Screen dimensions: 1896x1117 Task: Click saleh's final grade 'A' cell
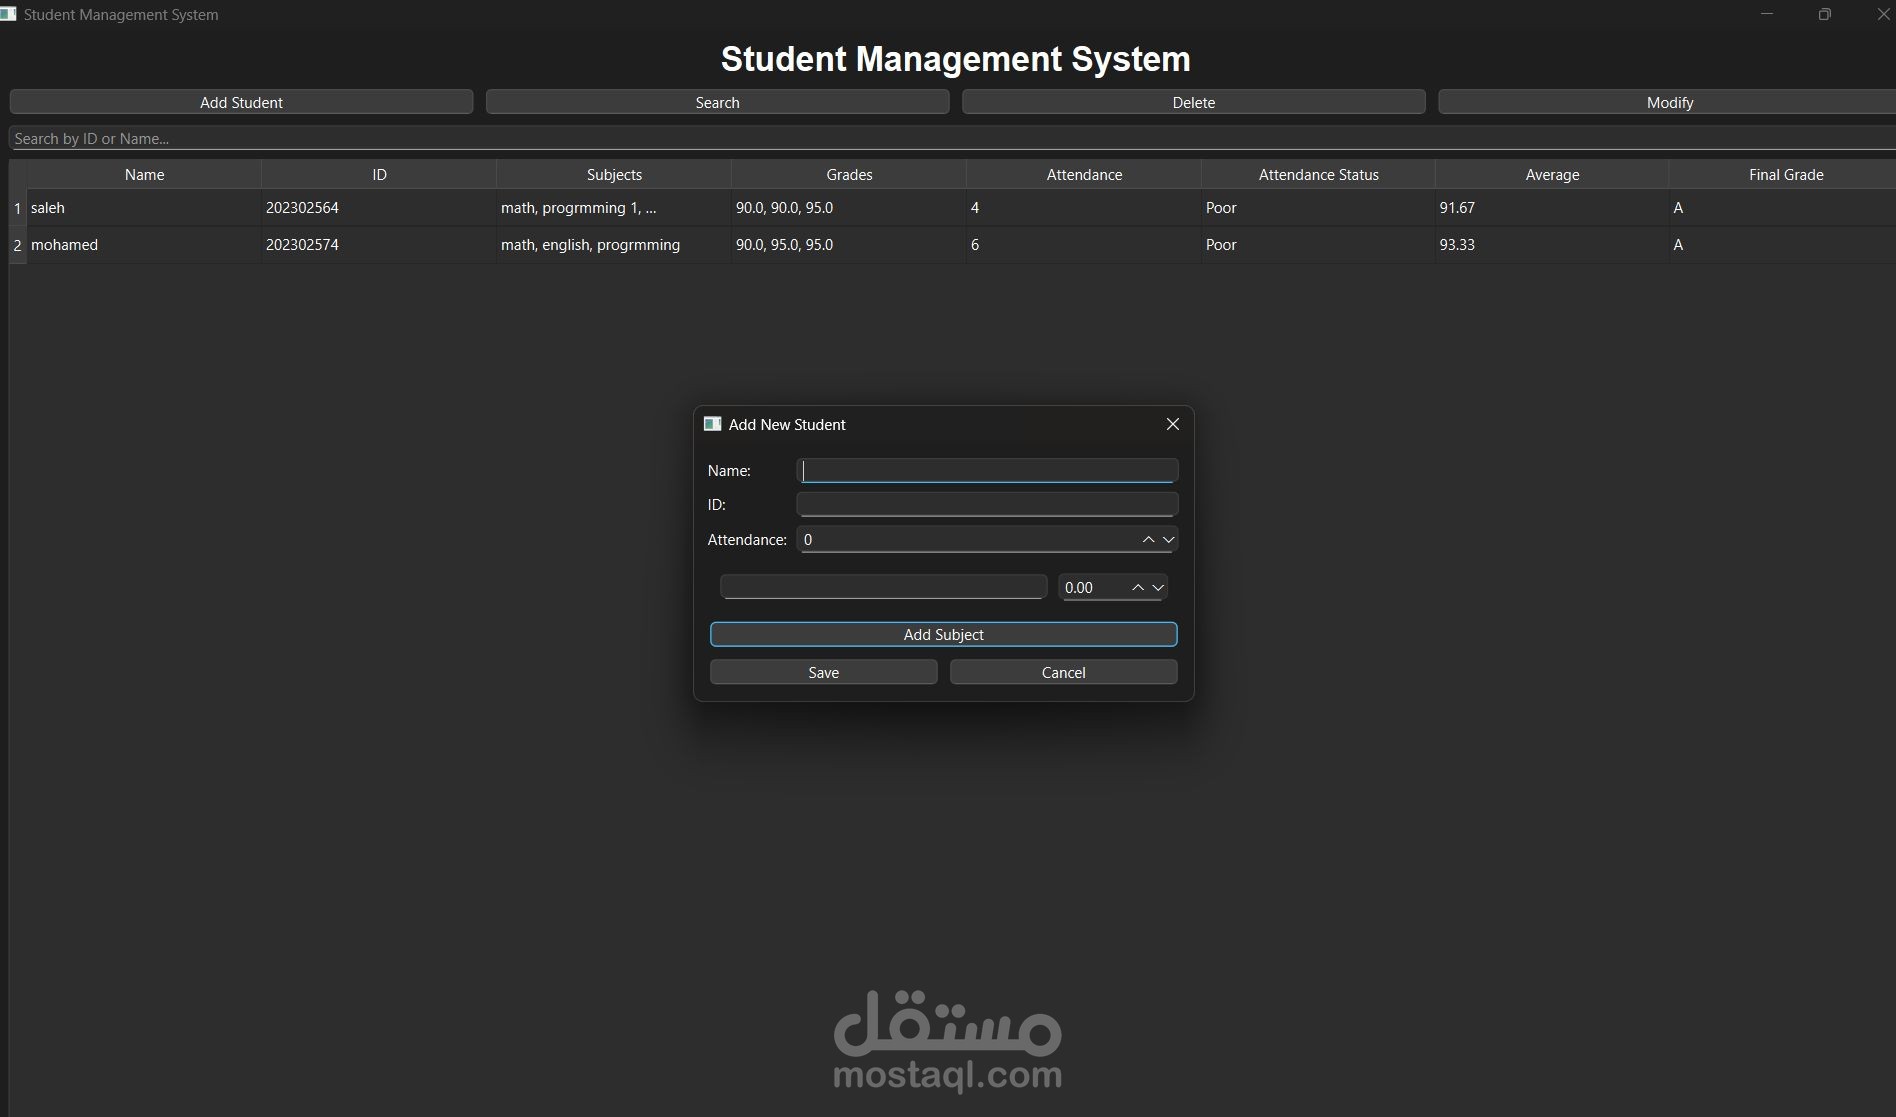[1785, 208]
